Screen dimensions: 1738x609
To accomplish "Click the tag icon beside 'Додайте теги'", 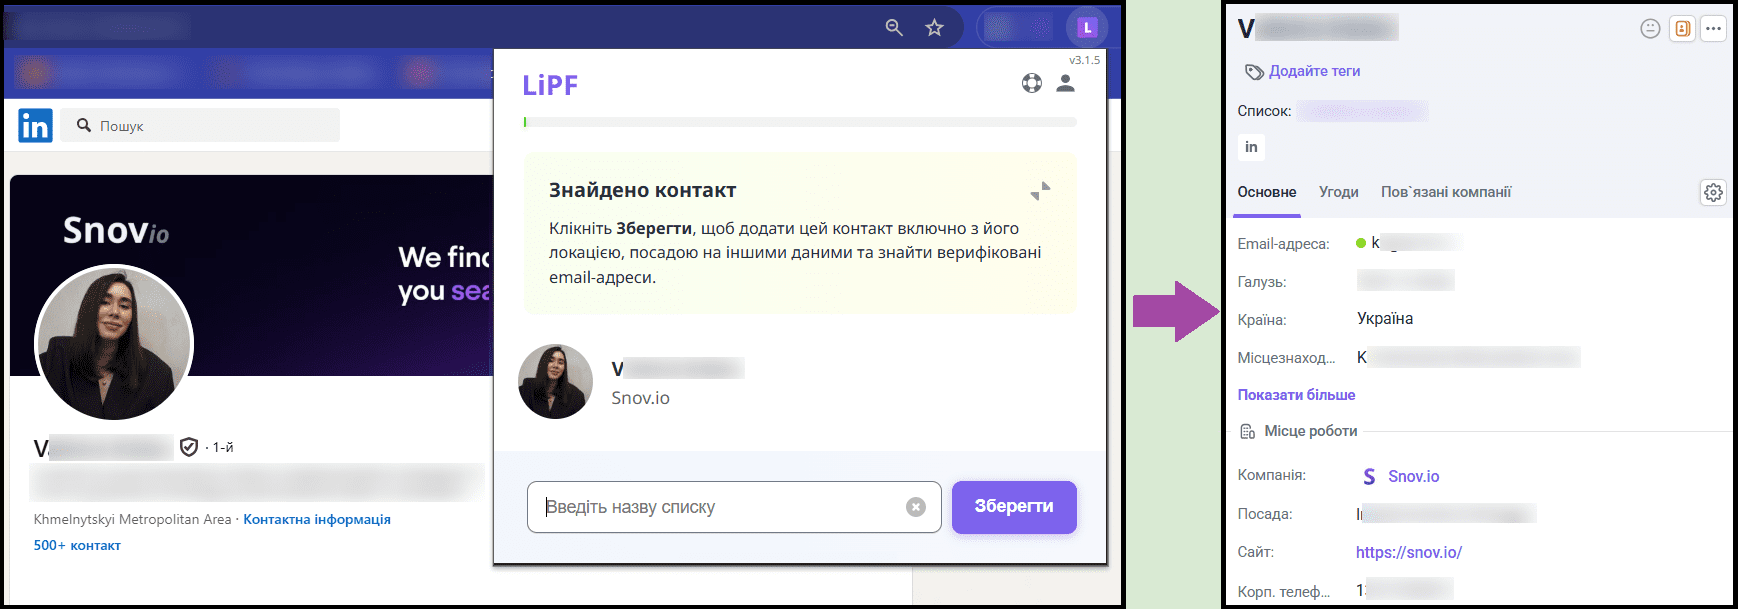I will pyautogui.click(x=1254, y=72).
